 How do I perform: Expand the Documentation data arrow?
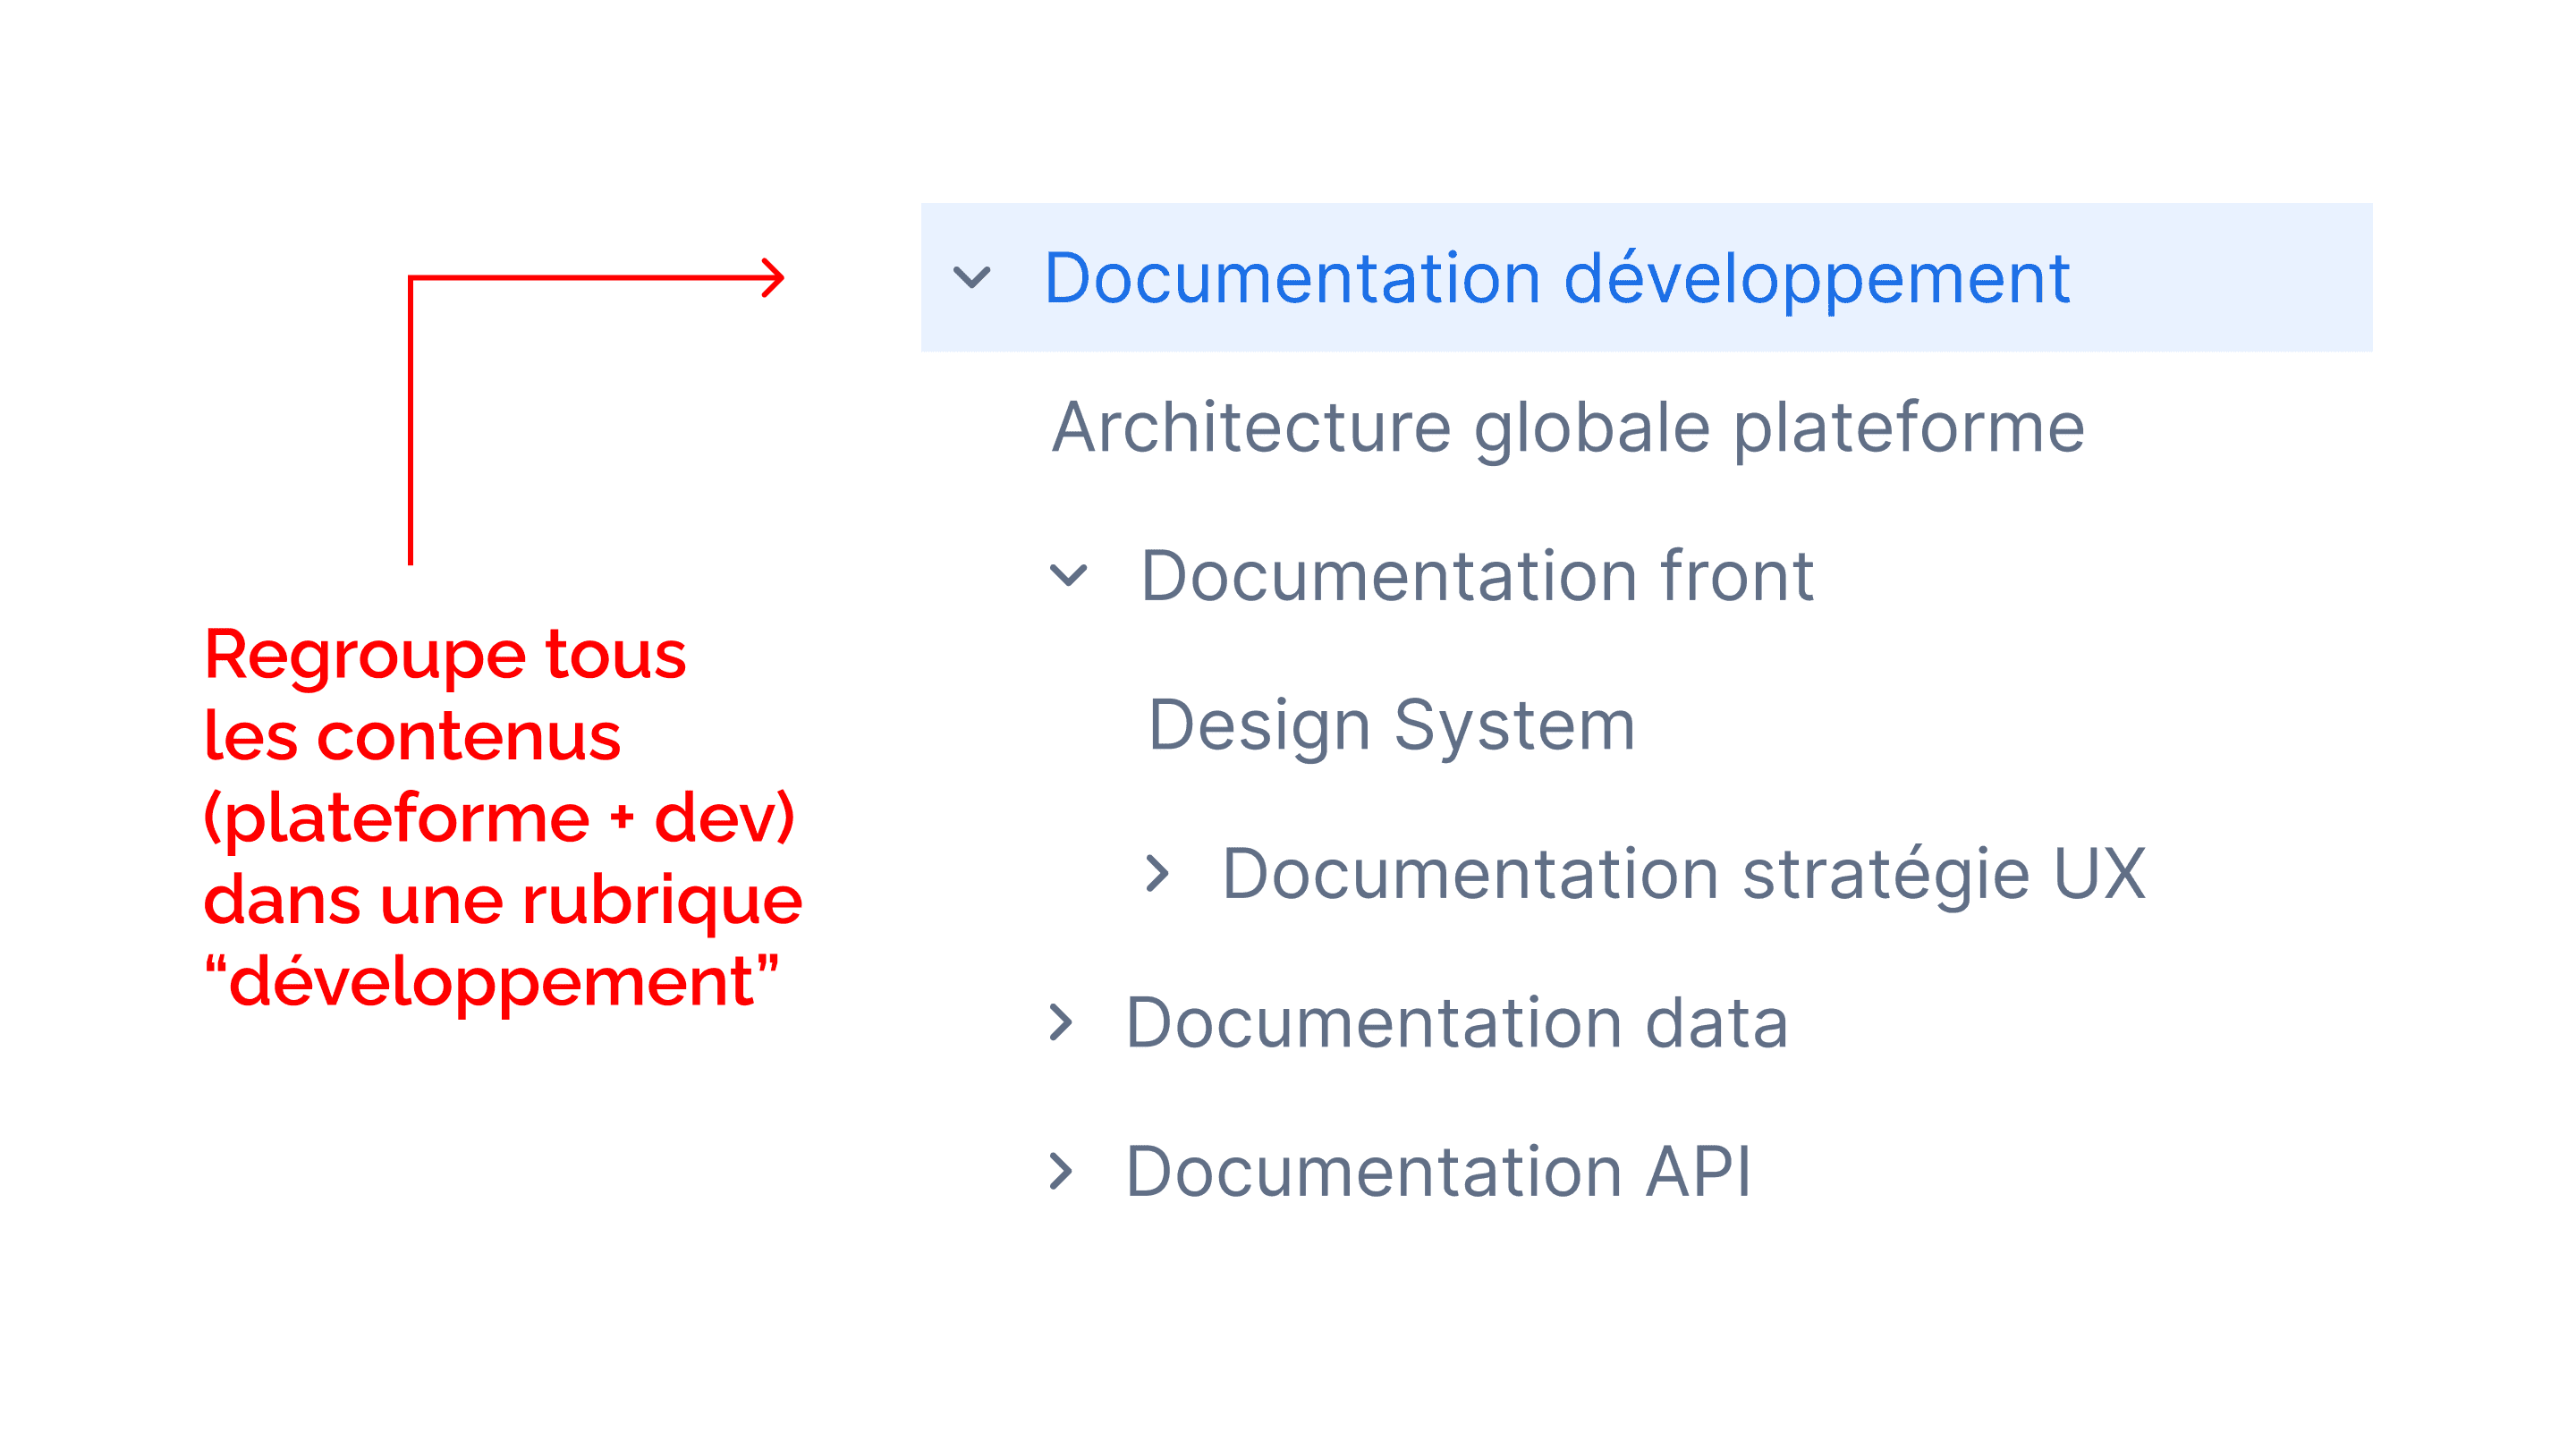click(x=1061, y=1022)
